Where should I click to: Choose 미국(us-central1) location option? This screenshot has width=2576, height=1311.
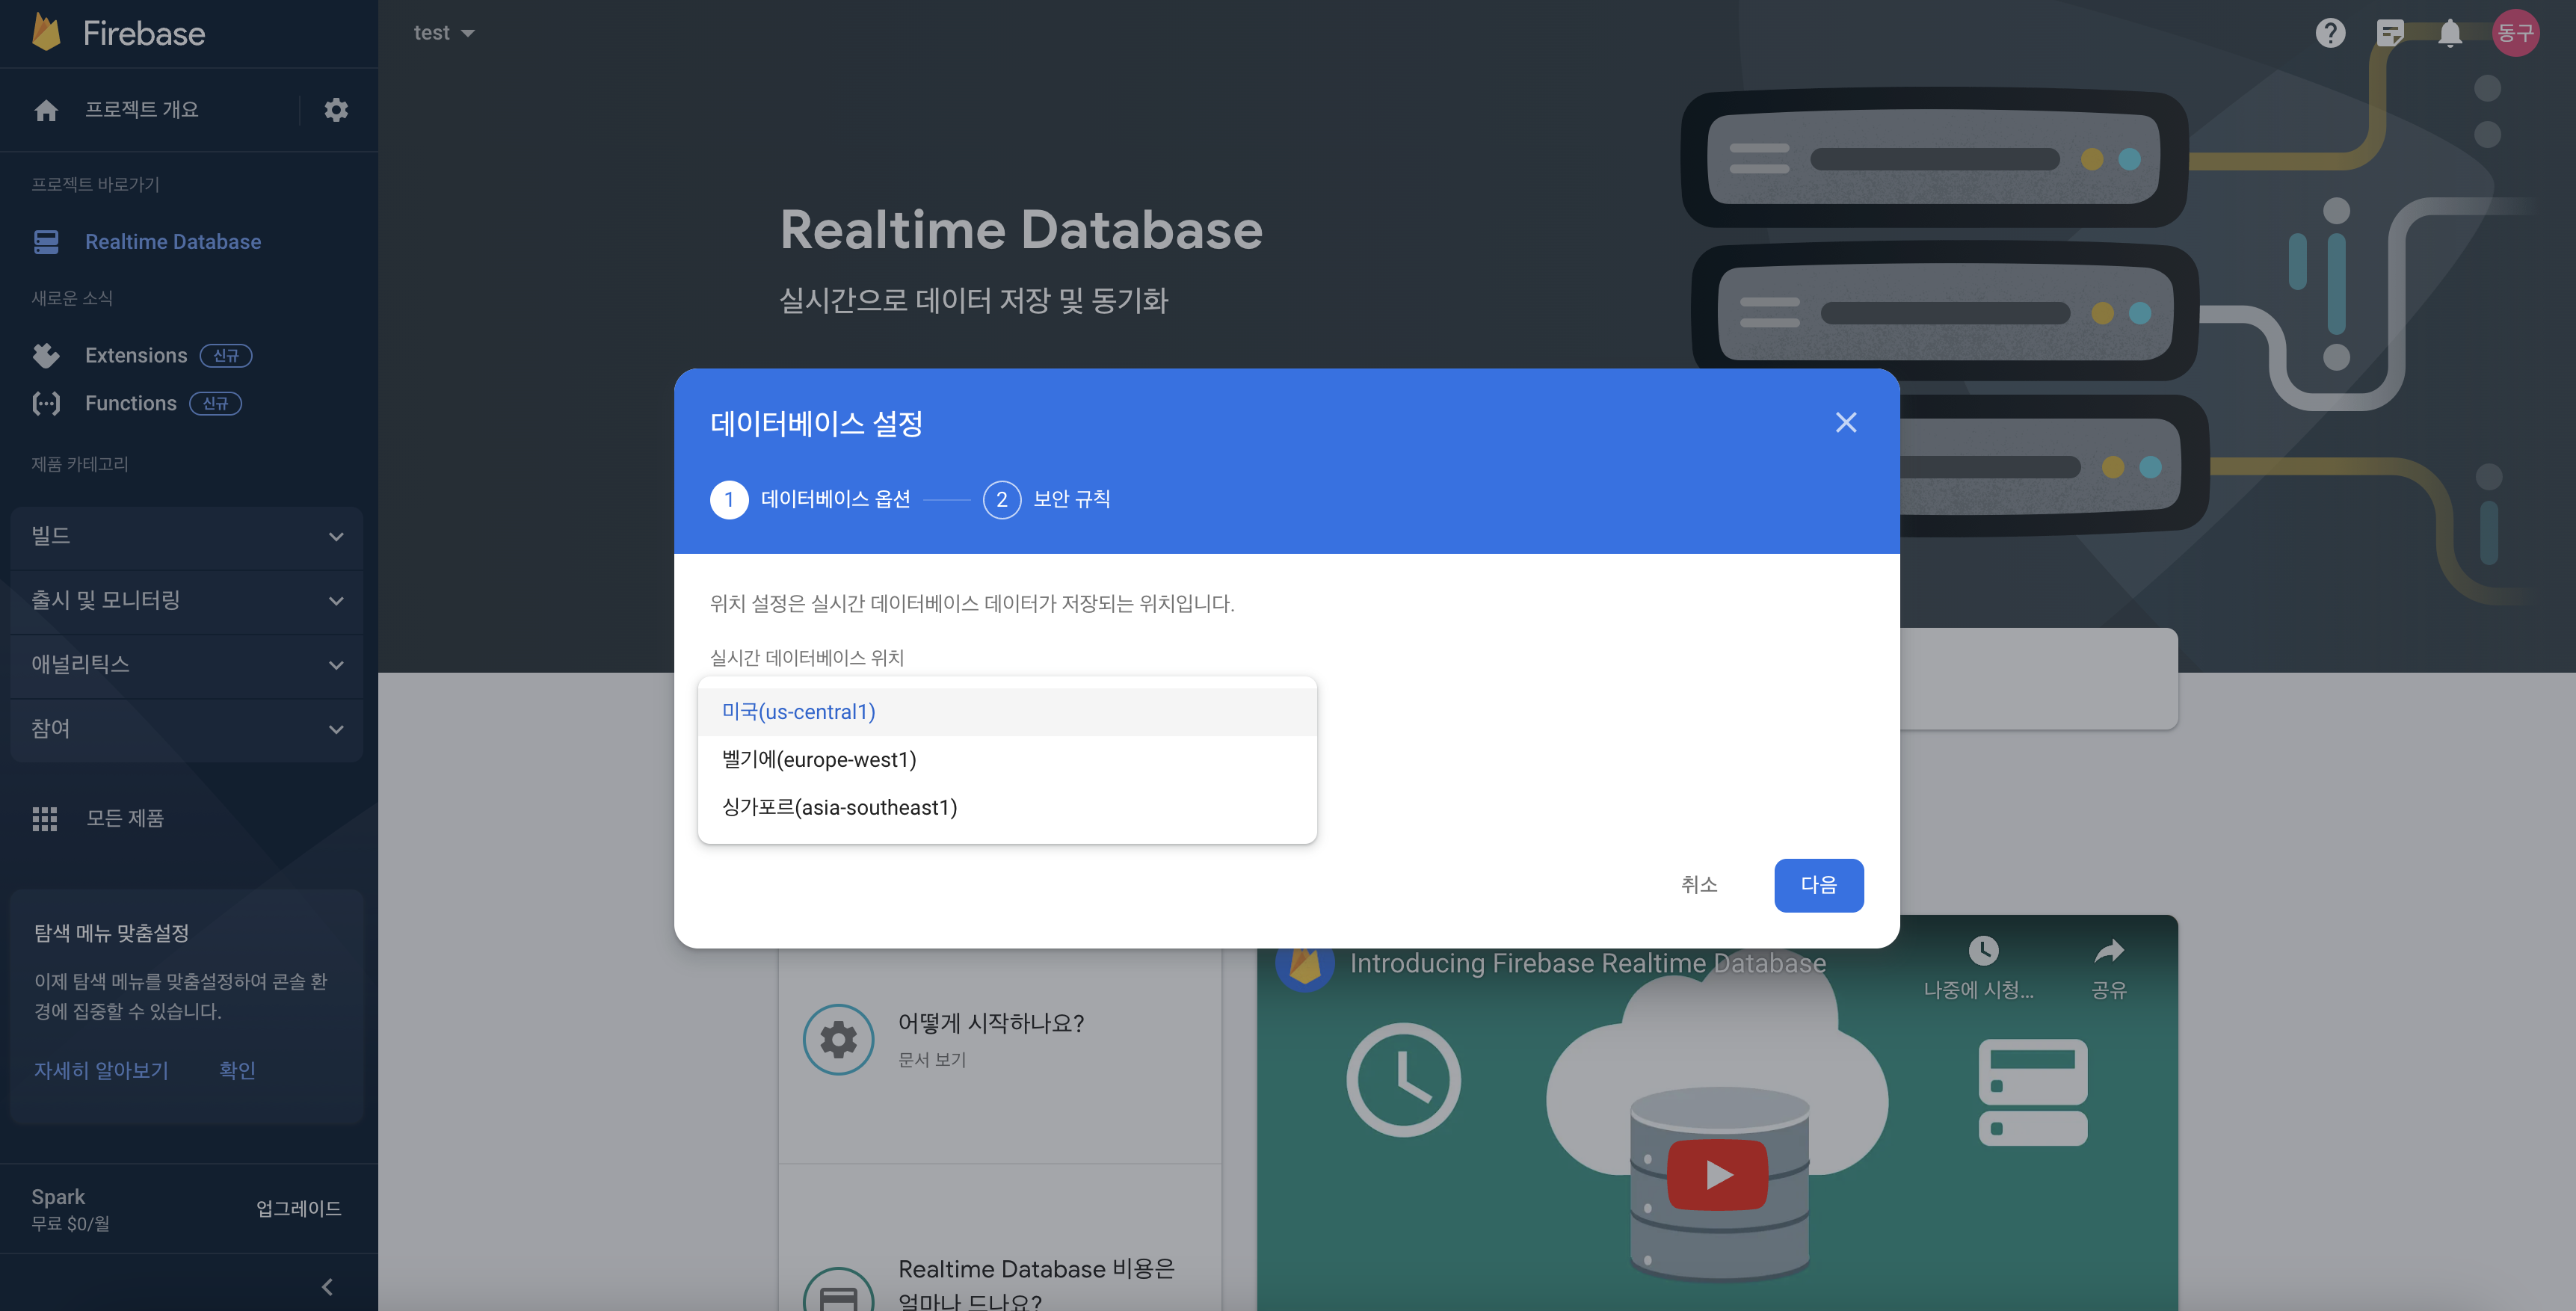(798, 711)
